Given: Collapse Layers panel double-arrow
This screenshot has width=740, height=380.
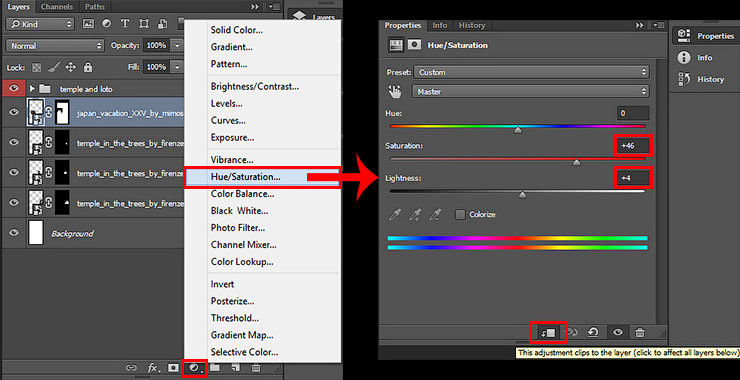Looking at the screenshot, I should coord(255,7).
